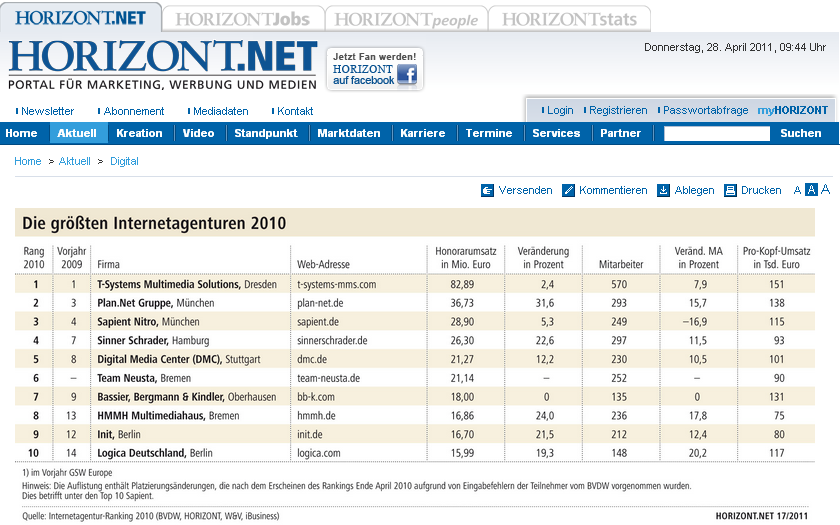This screenshot has width=840, height=525.
Task: Click Sinner Schrader company name
Action: click(132, 341)
